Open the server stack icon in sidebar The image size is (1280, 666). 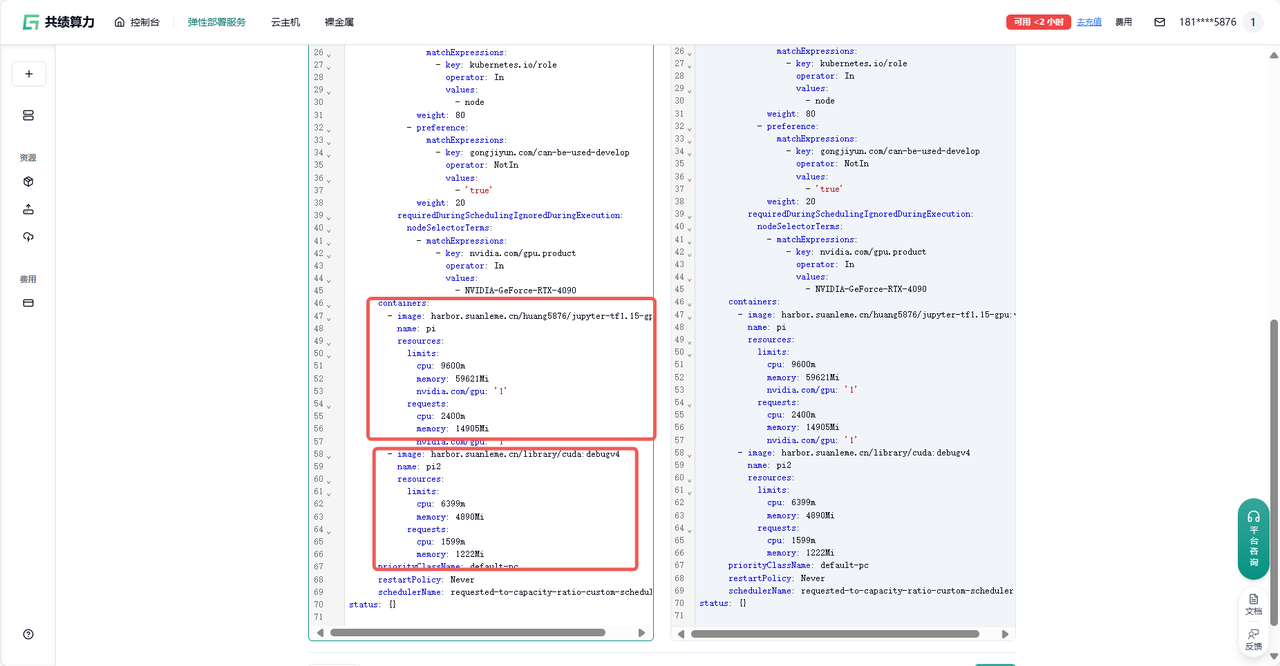pyautogui.click(x=28, y=115)
